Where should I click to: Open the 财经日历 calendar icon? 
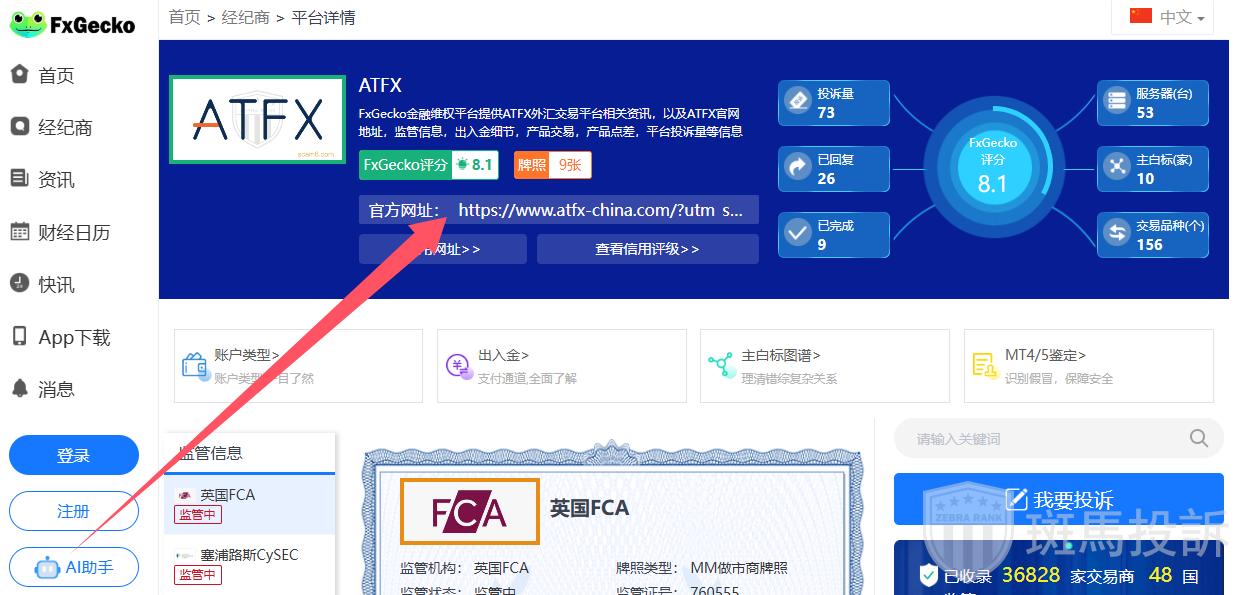19,232
